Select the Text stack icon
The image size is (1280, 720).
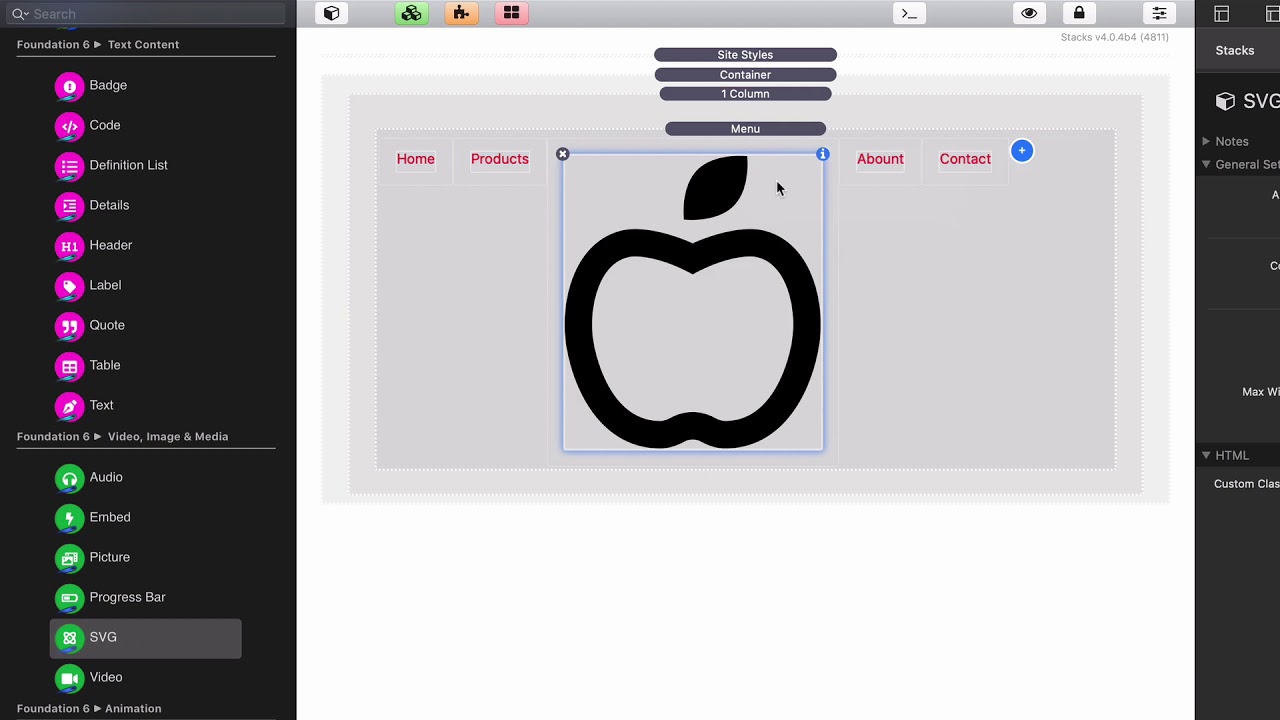69,406
